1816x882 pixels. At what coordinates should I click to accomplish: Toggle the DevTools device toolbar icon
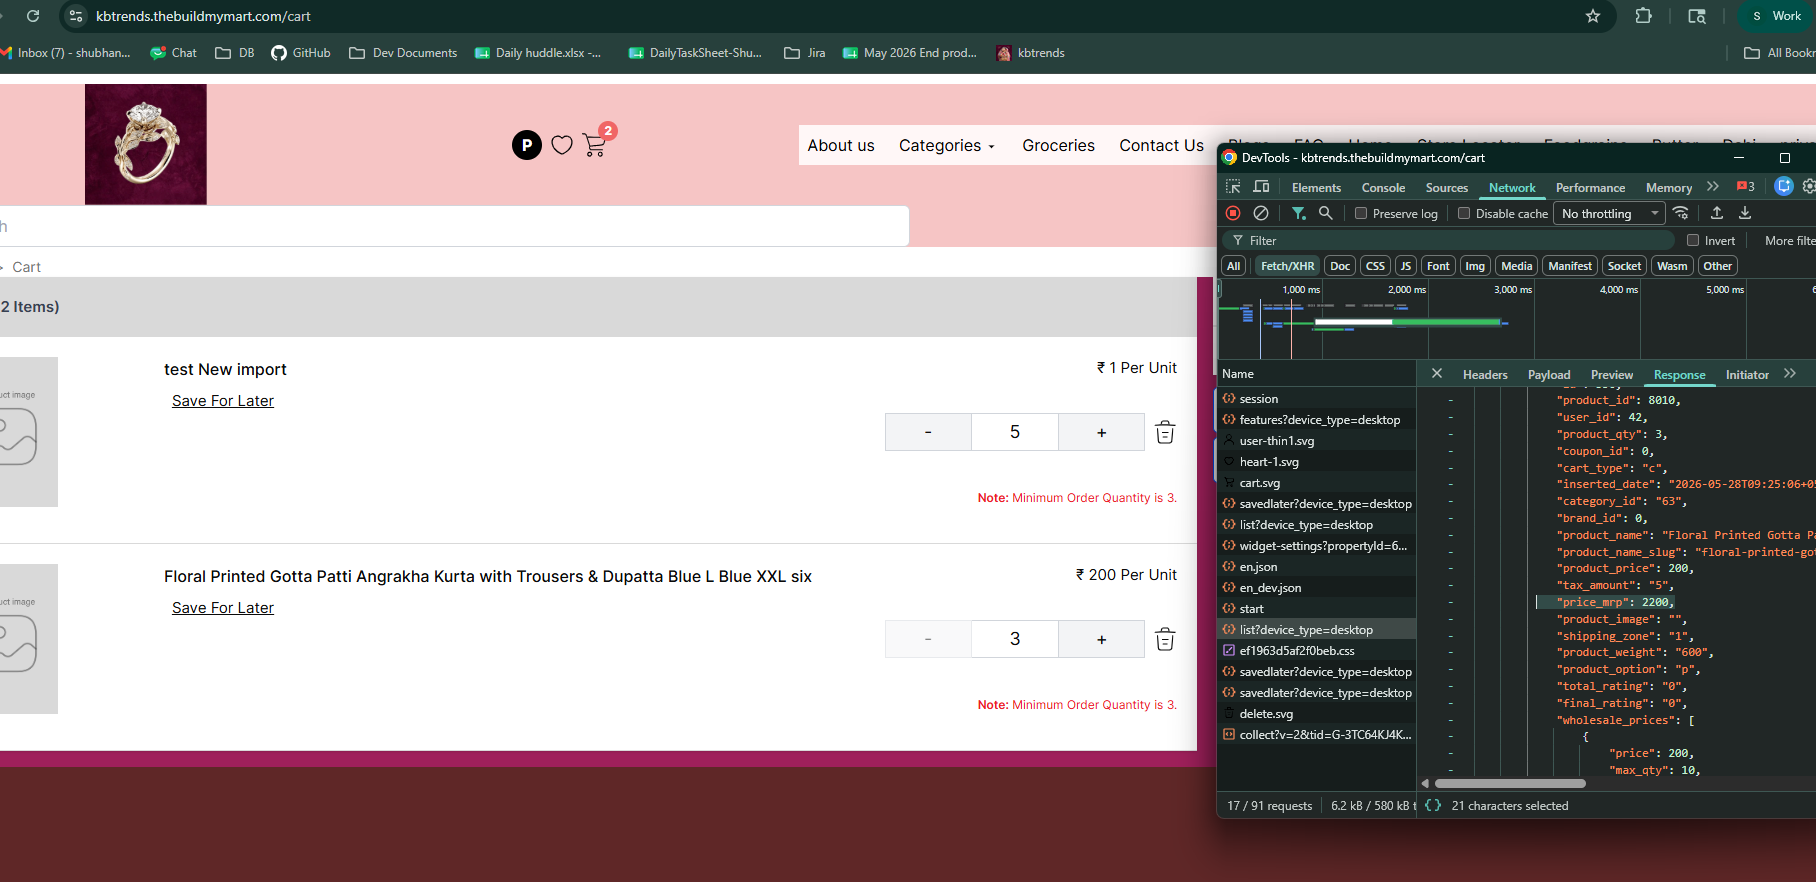tap(1261, 187)
